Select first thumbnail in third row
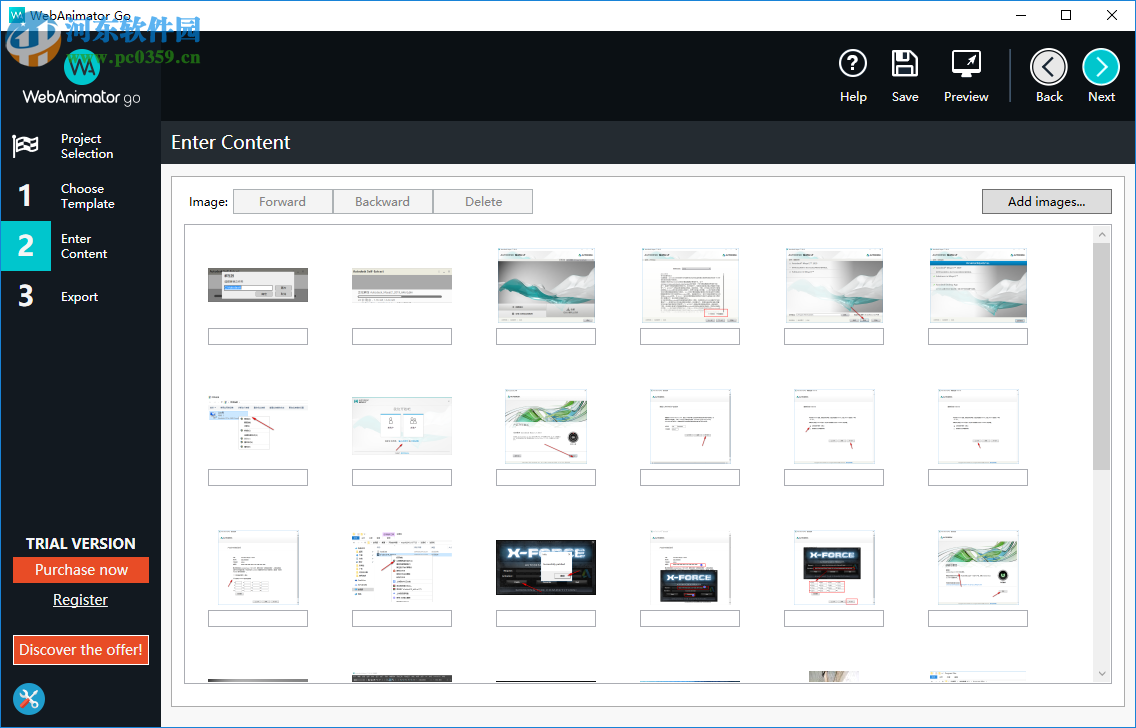 (258, 566)
